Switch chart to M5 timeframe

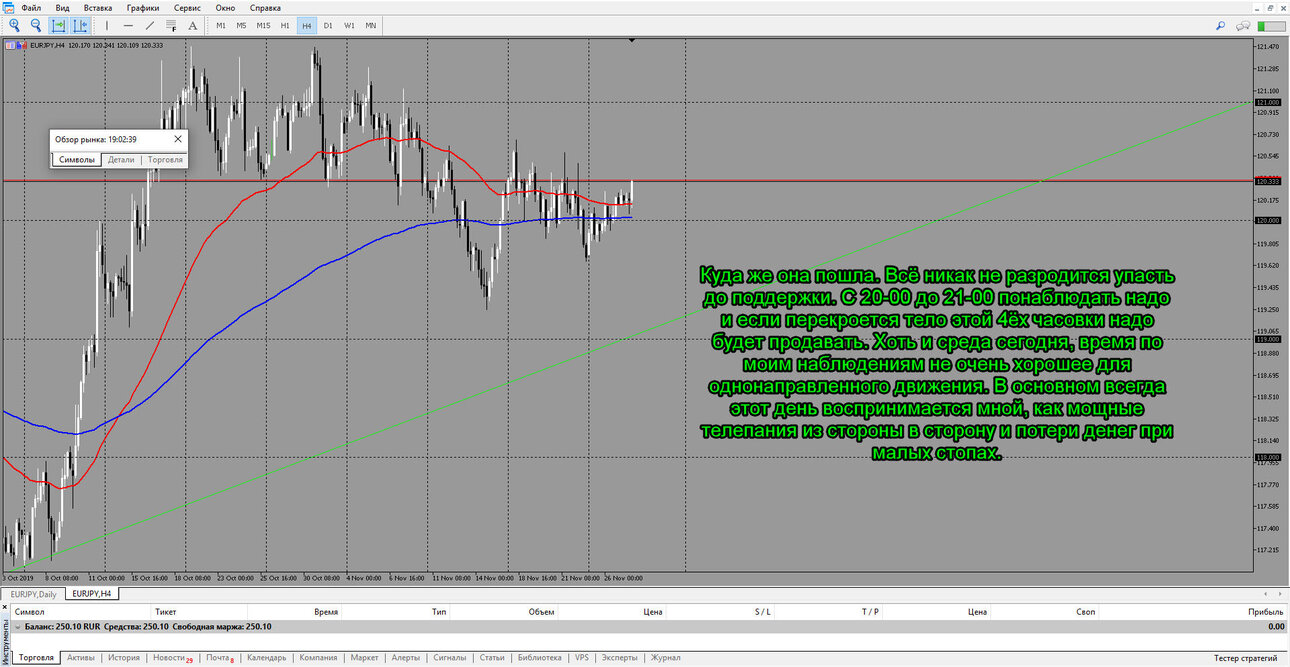coord(241,25)
